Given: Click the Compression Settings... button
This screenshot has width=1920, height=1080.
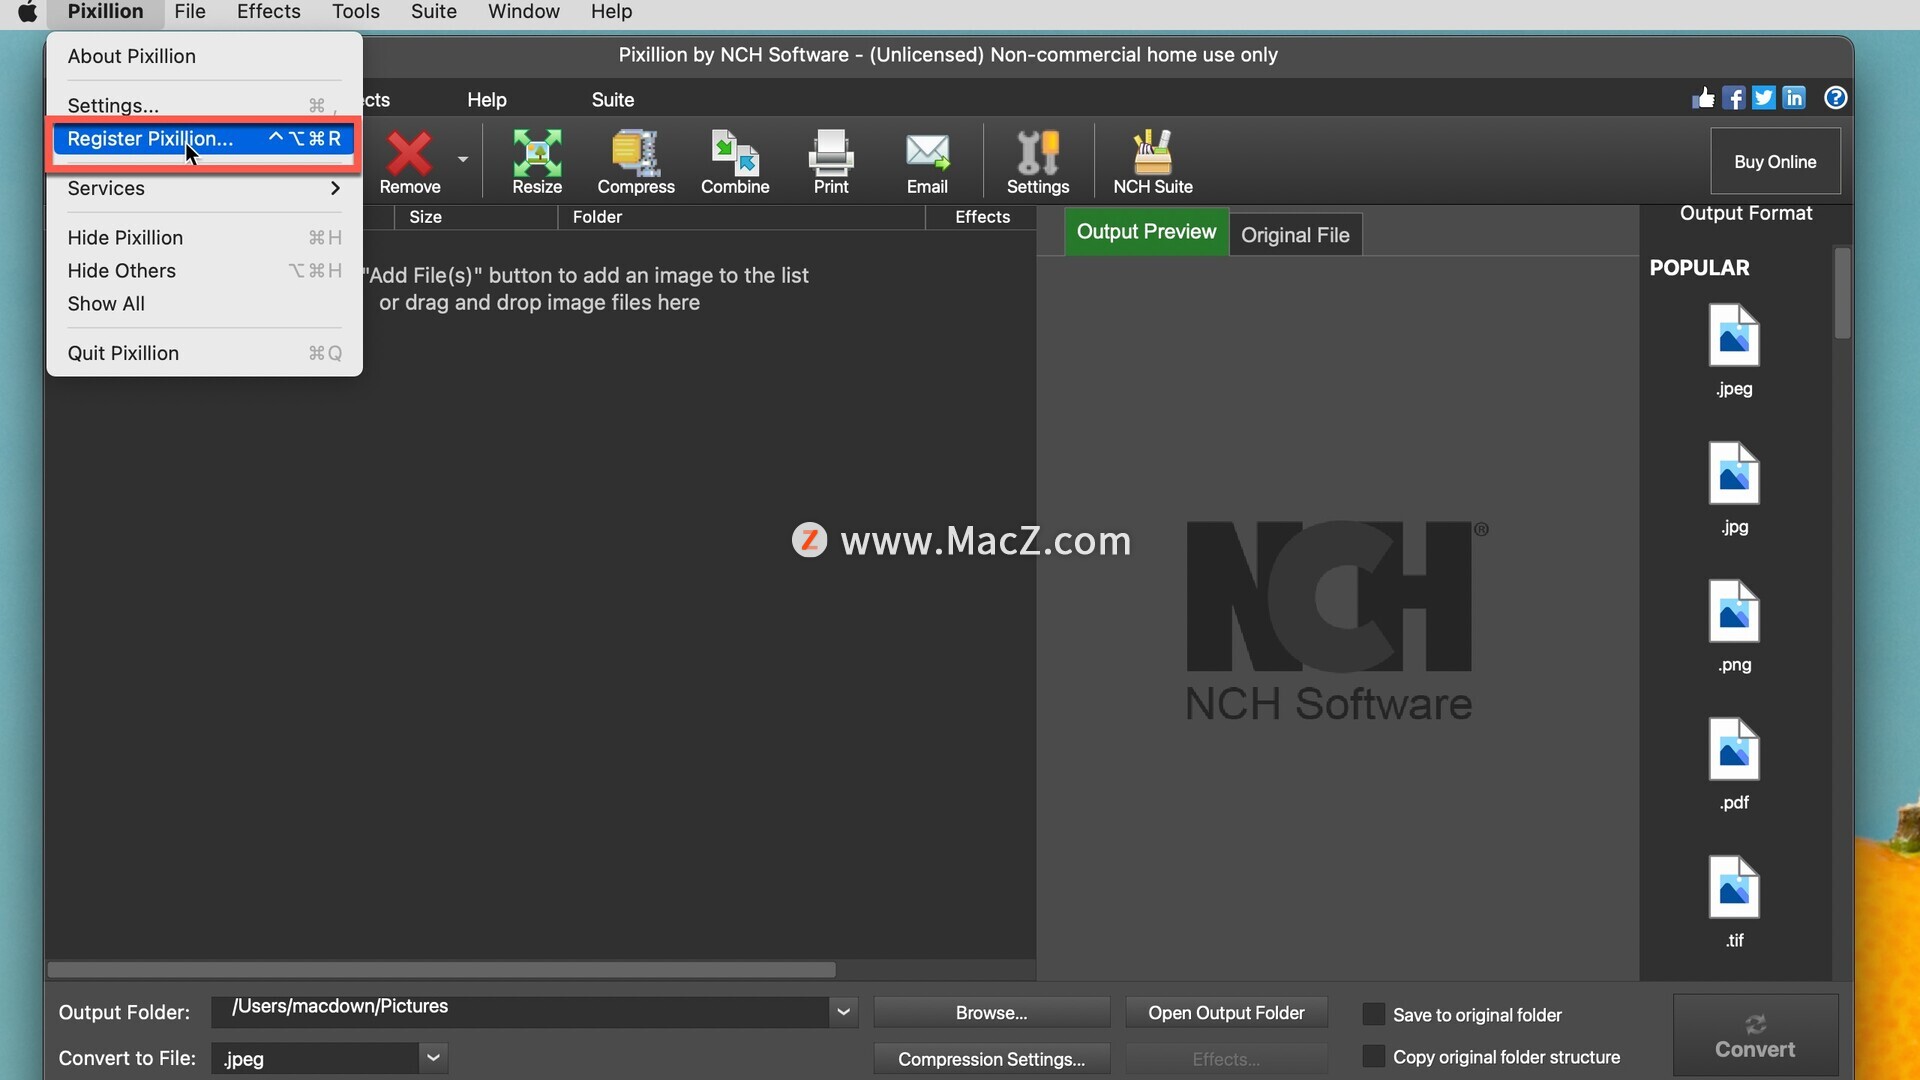Looking at the screenshot, I should coord(990,1058).
